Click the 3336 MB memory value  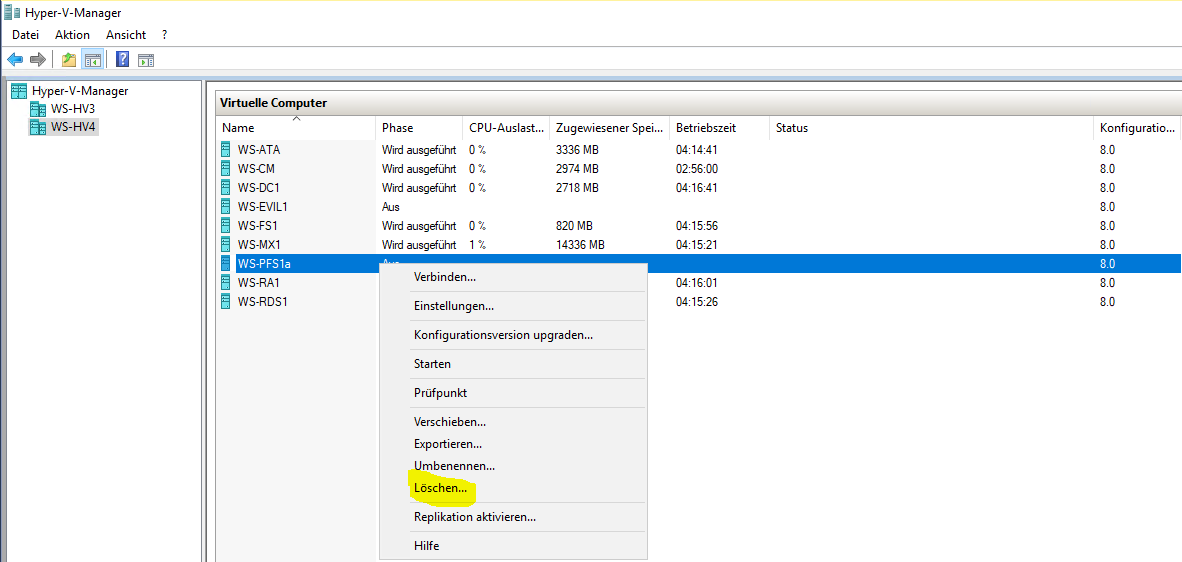(x=577, y=149)
